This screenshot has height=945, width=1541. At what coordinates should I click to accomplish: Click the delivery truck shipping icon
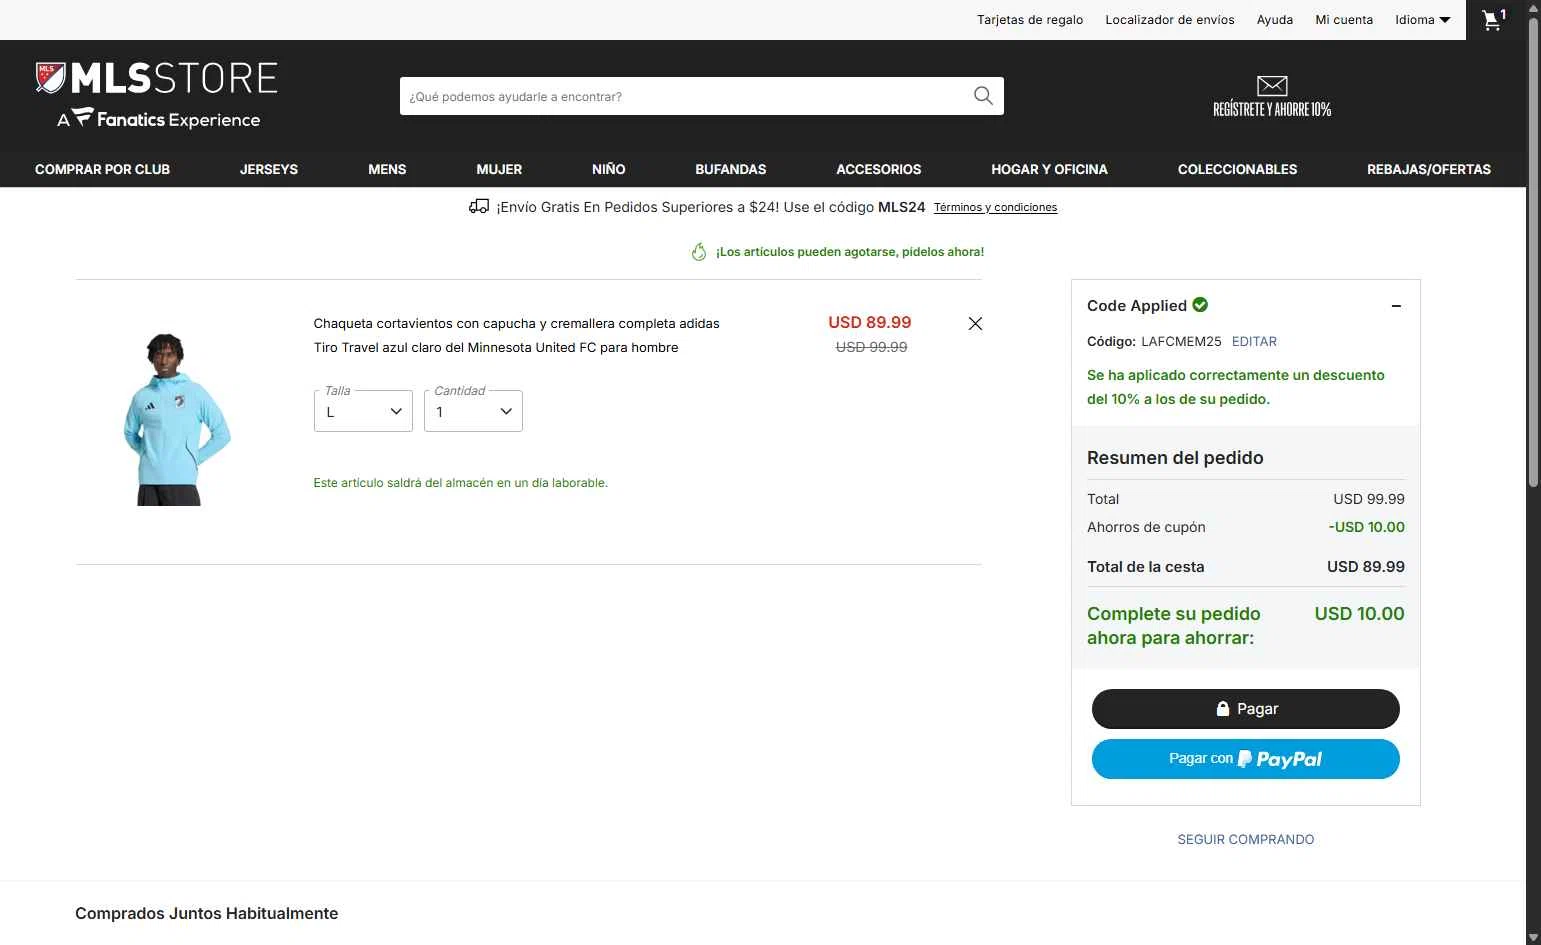[x=479, y=207]
